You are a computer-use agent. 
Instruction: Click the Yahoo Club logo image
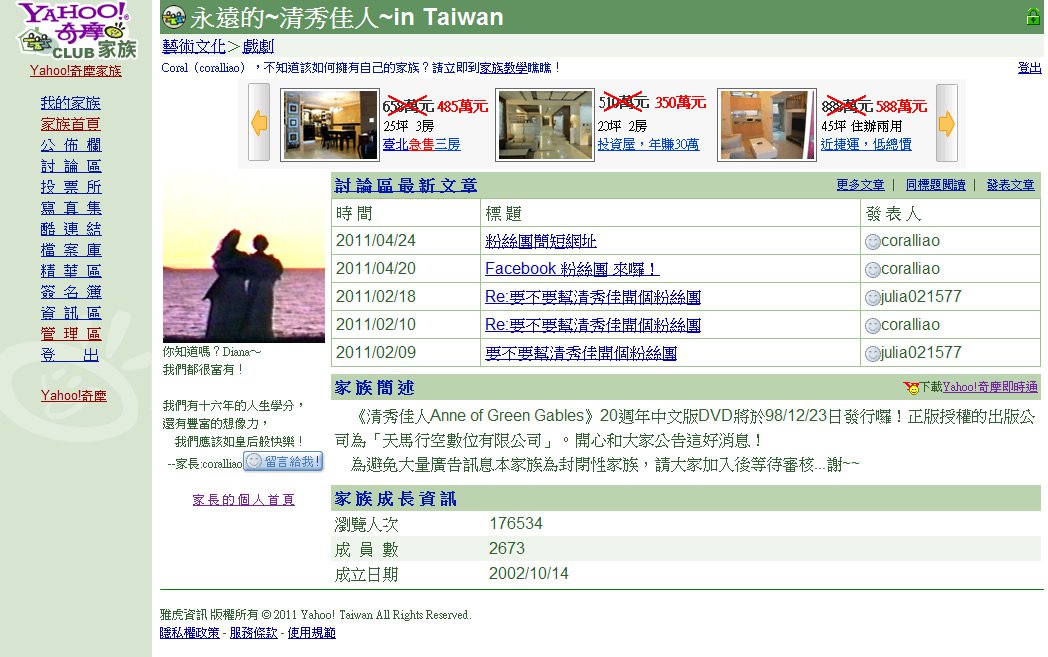click(77, 31)
